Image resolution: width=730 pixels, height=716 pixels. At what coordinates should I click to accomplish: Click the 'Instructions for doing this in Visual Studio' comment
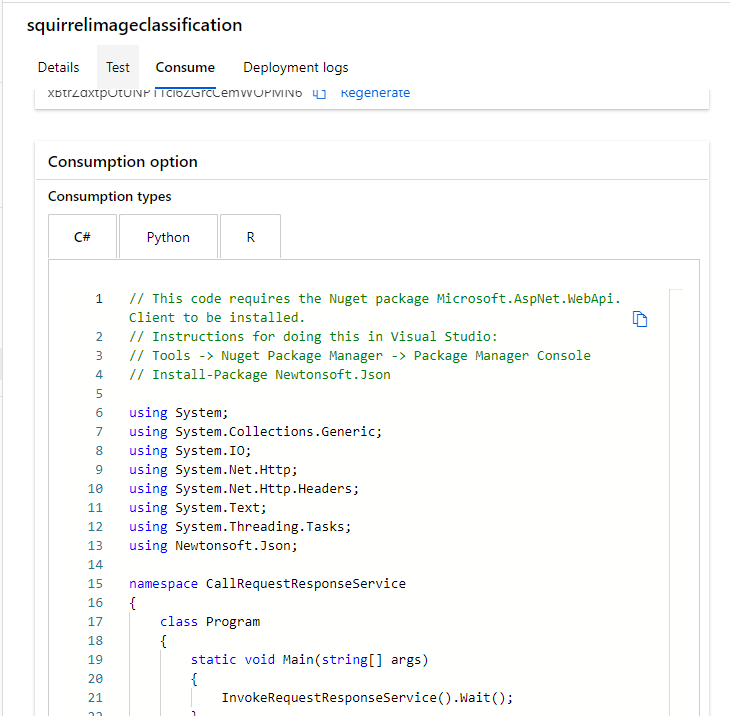pyautogui.click(x=313, y=337)
